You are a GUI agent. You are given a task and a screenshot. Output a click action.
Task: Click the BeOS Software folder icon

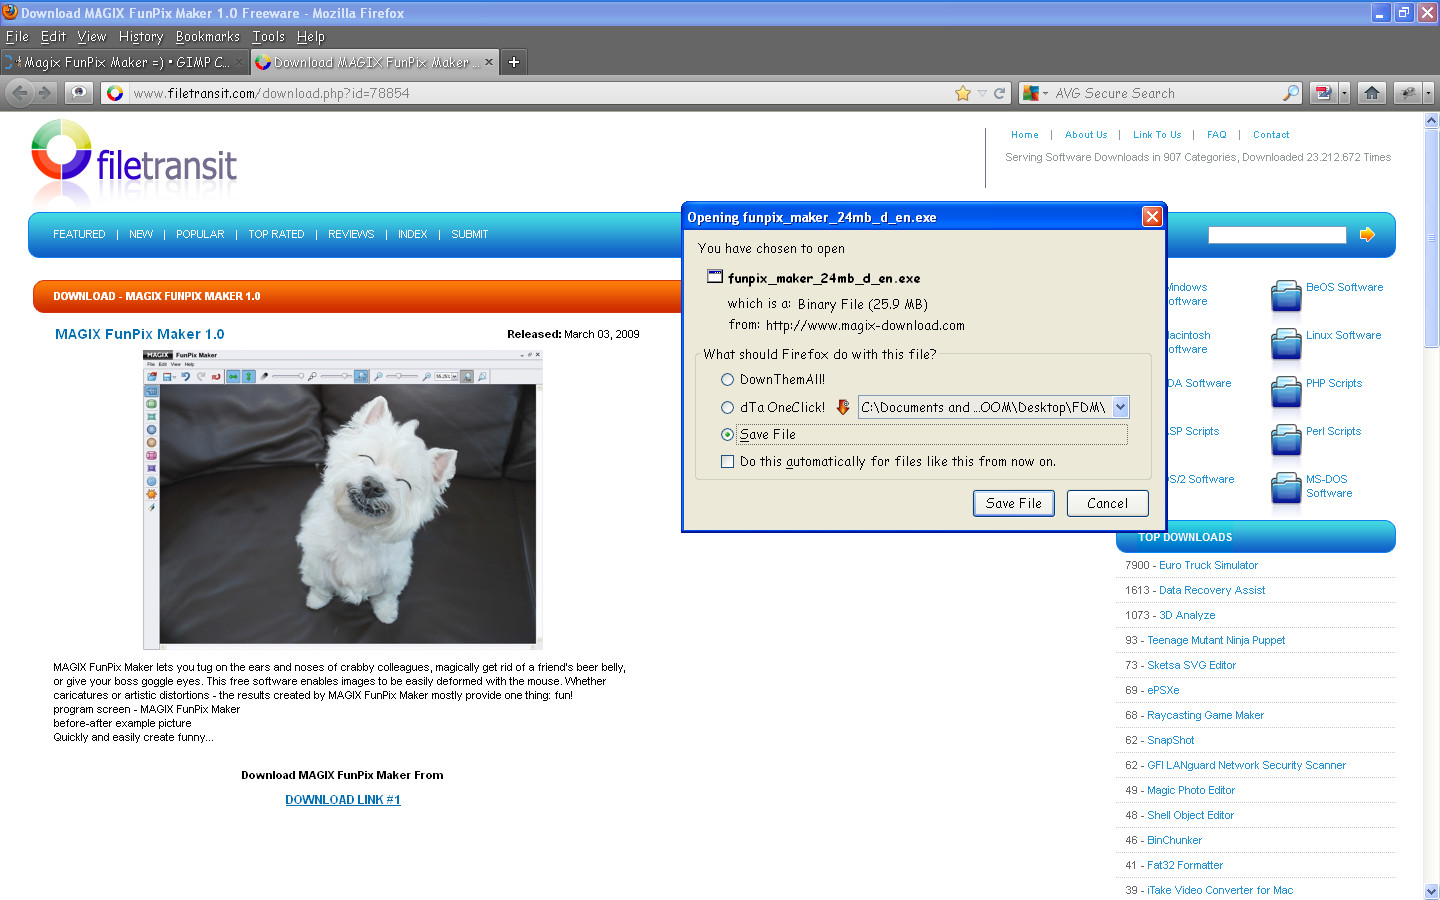1286,295
